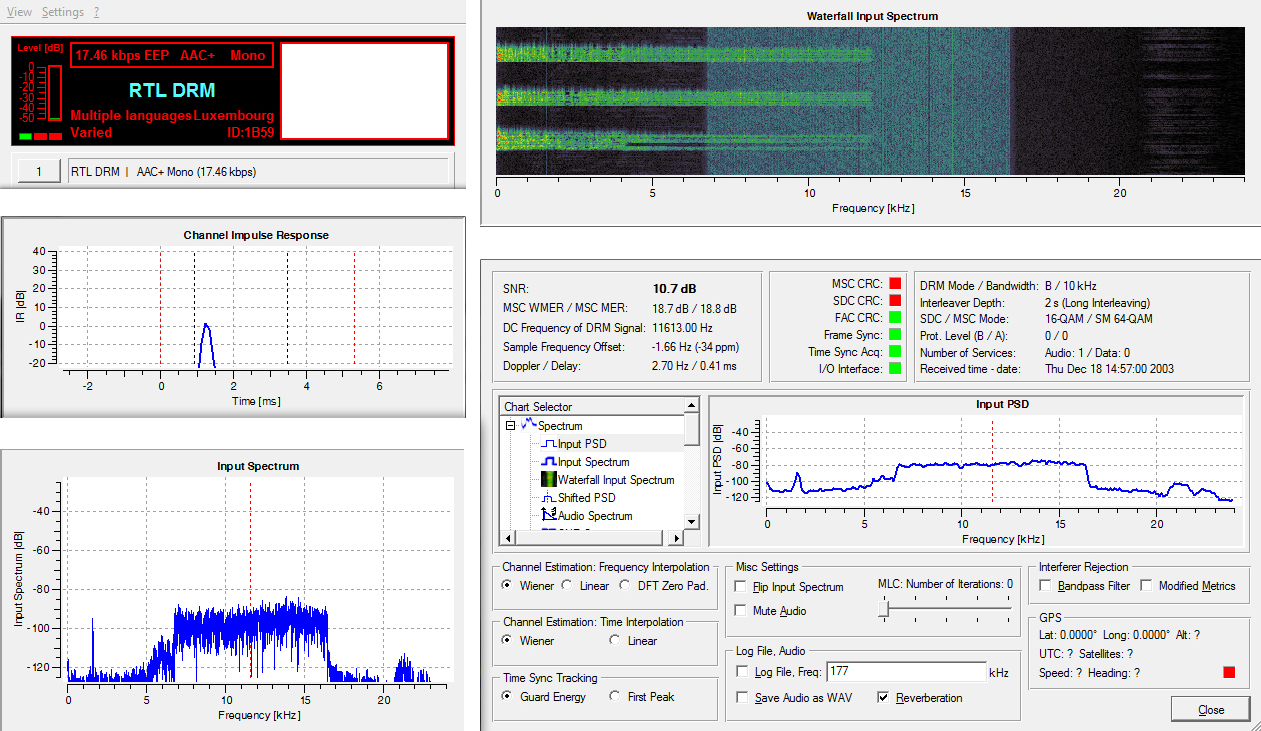The height and width of the screenshot is (731, 1261).
Task: Enable the Flip Input Spectrum checkbox
Action: [741, 587]
